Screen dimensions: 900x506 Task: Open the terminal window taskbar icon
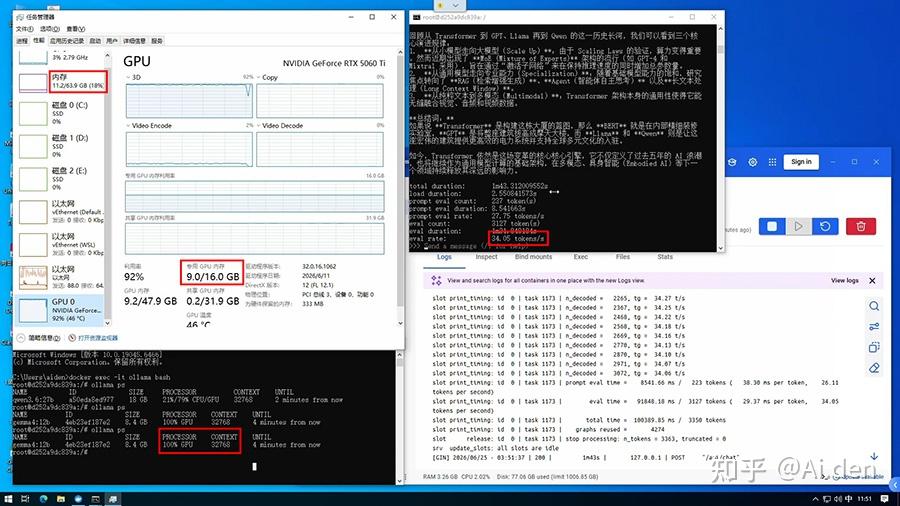95,499
